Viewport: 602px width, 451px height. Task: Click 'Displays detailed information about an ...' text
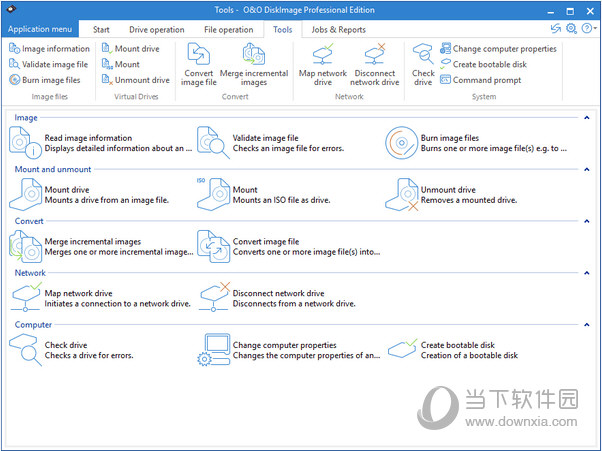coord(118,149)
